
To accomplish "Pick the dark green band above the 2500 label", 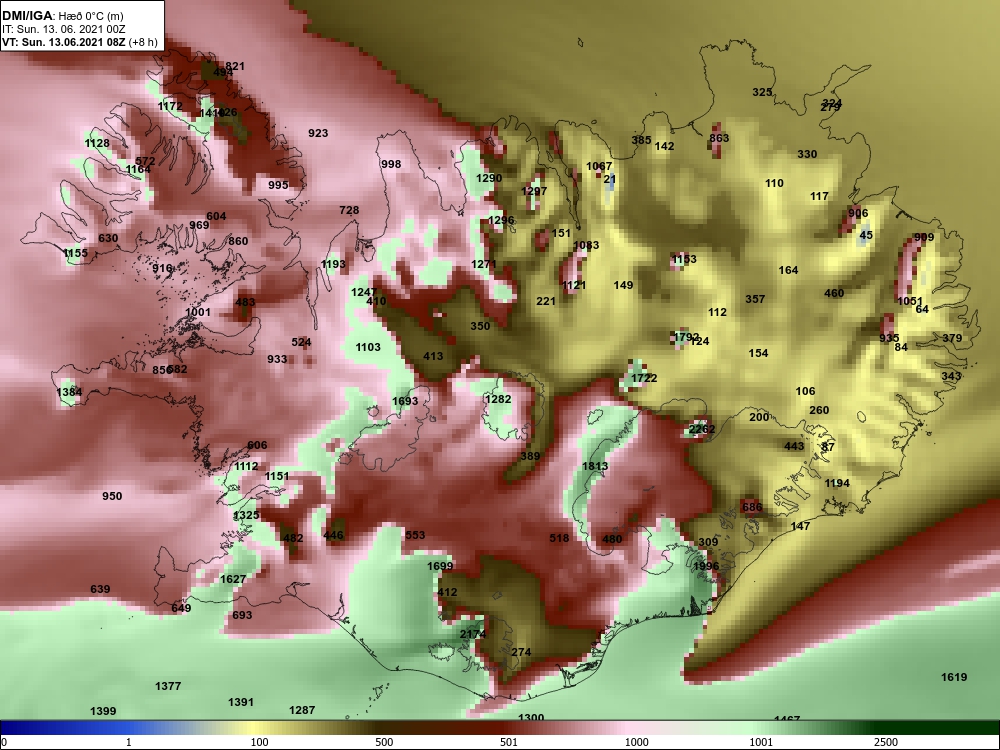I will (x=886, y=728).
